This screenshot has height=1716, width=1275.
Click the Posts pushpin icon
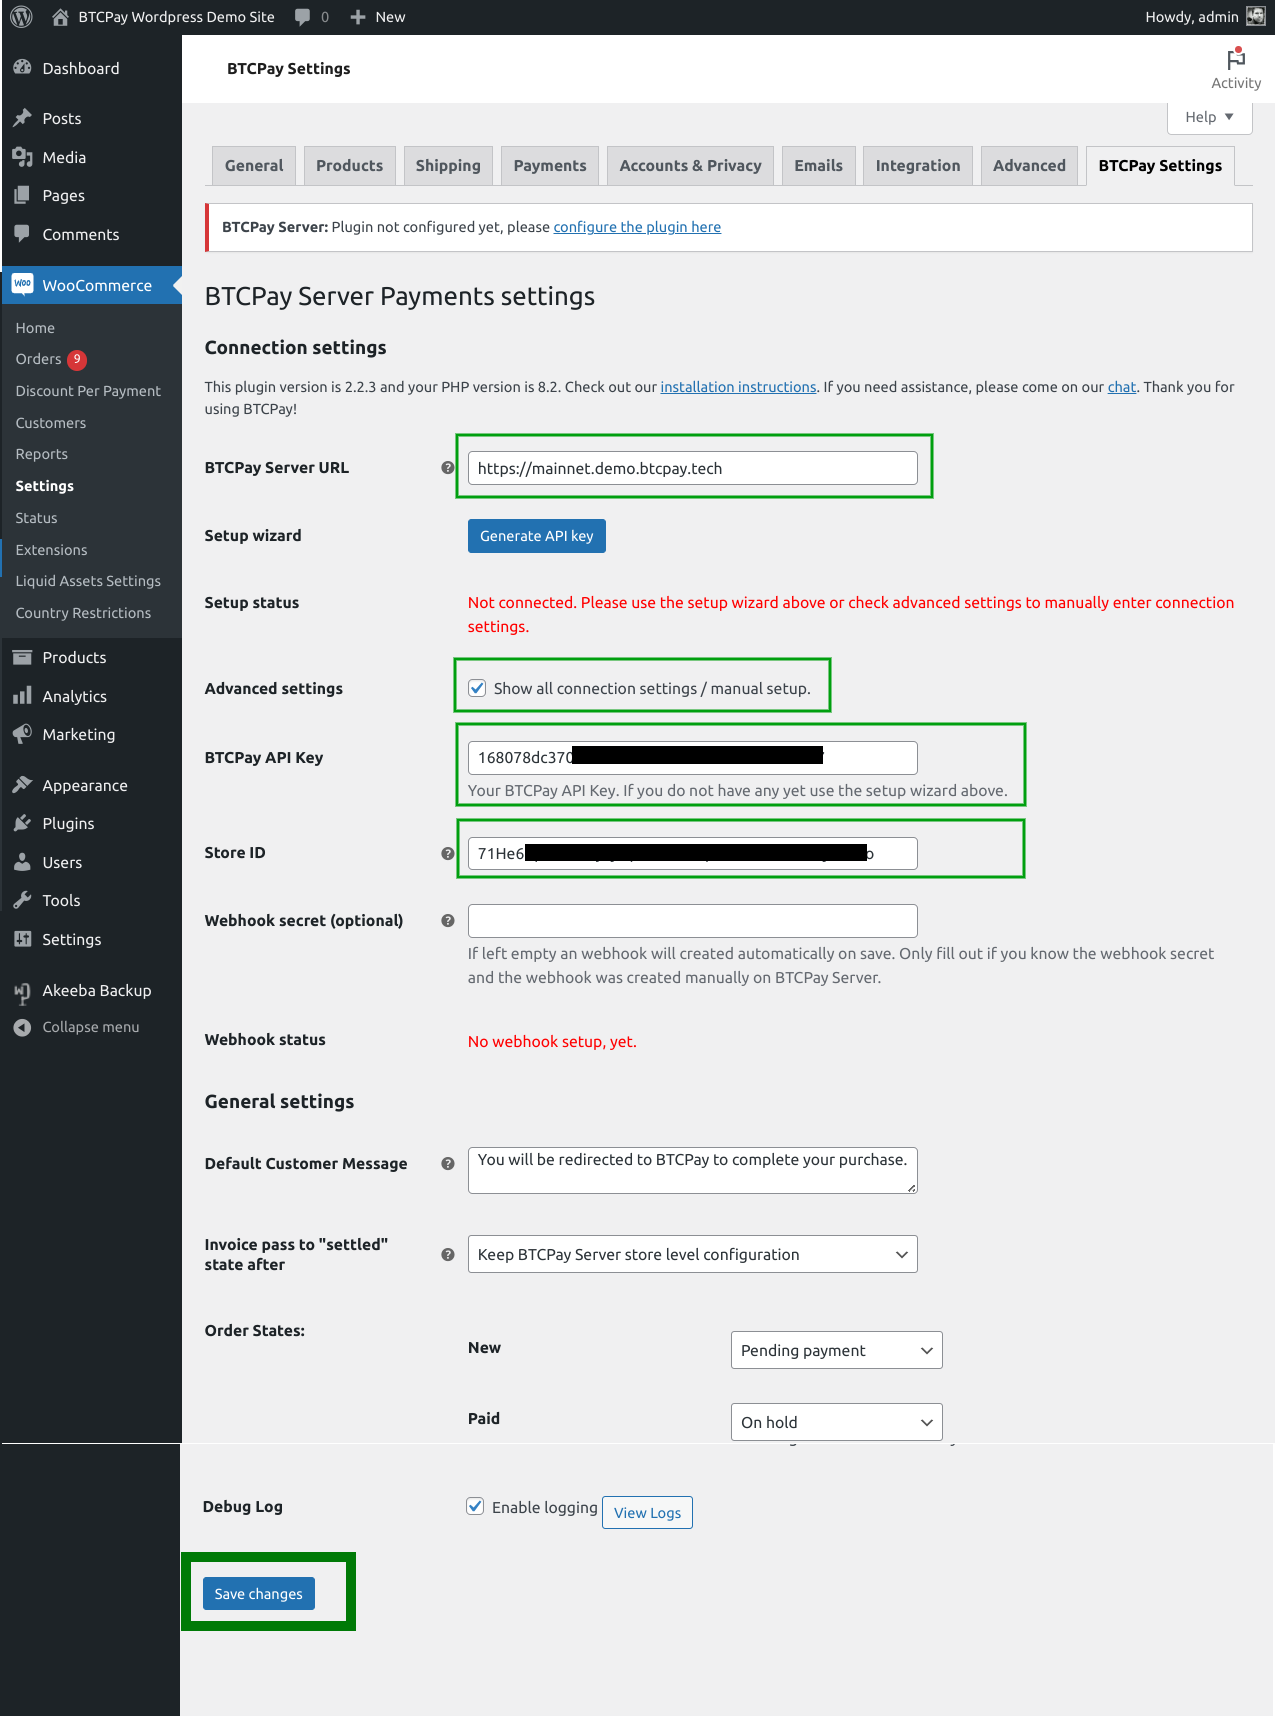point(22,118)
